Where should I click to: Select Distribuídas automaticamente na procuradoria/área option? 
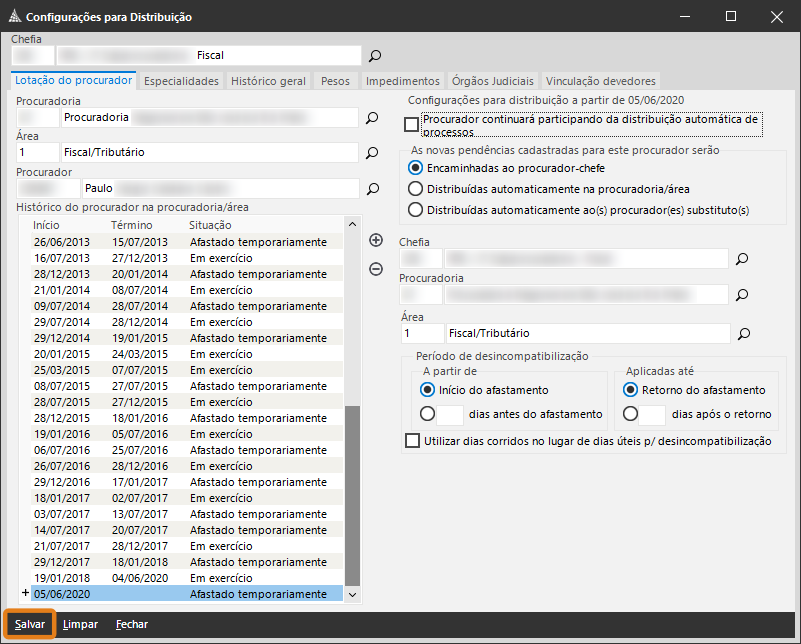coord(416,188)
